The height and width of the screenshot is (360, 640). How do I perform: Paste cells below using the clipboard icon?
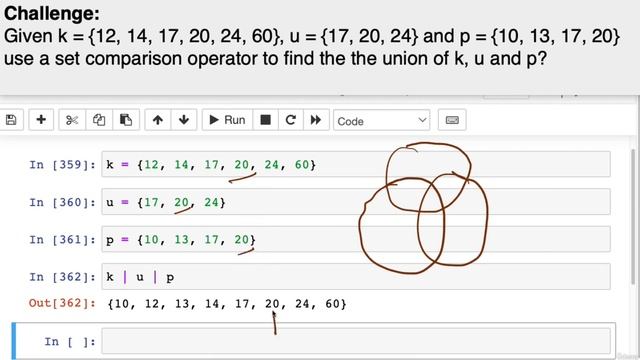[x=126, y=120]
